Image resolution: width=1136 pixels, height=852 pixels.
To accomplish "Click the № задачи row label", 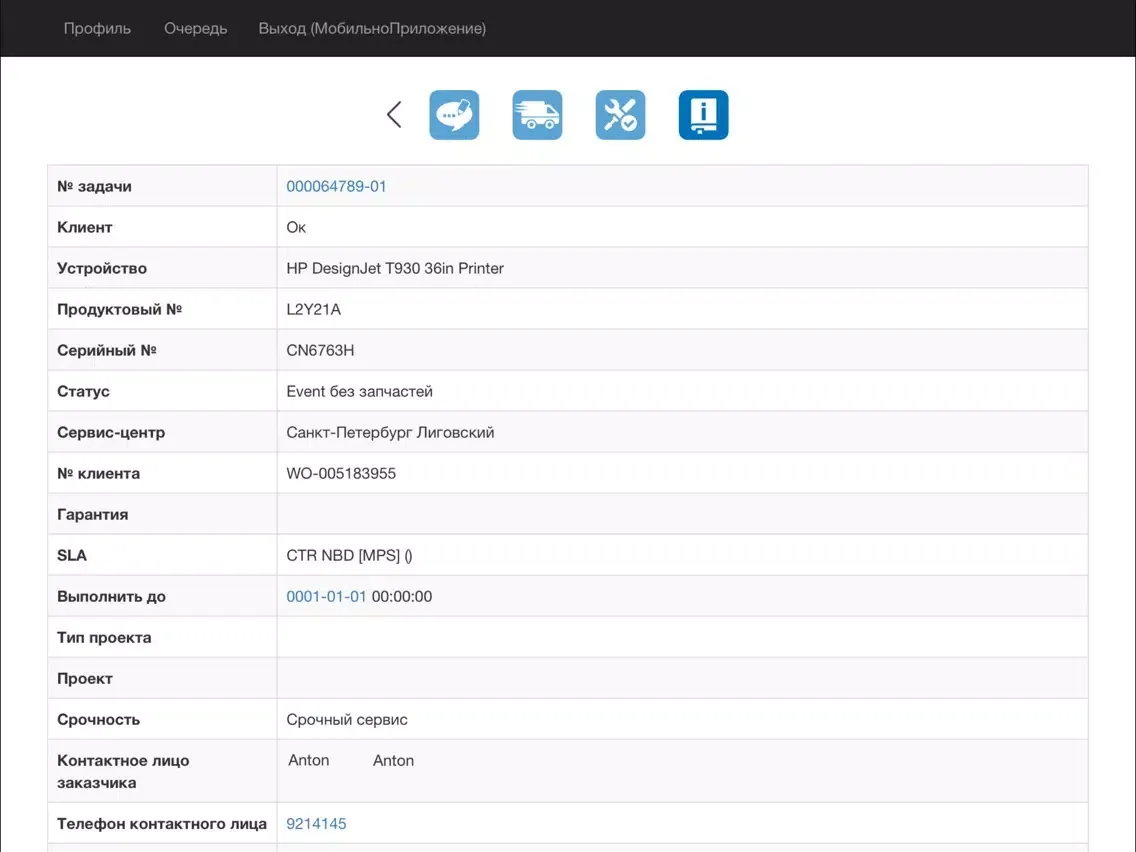I will coord(94,186).
